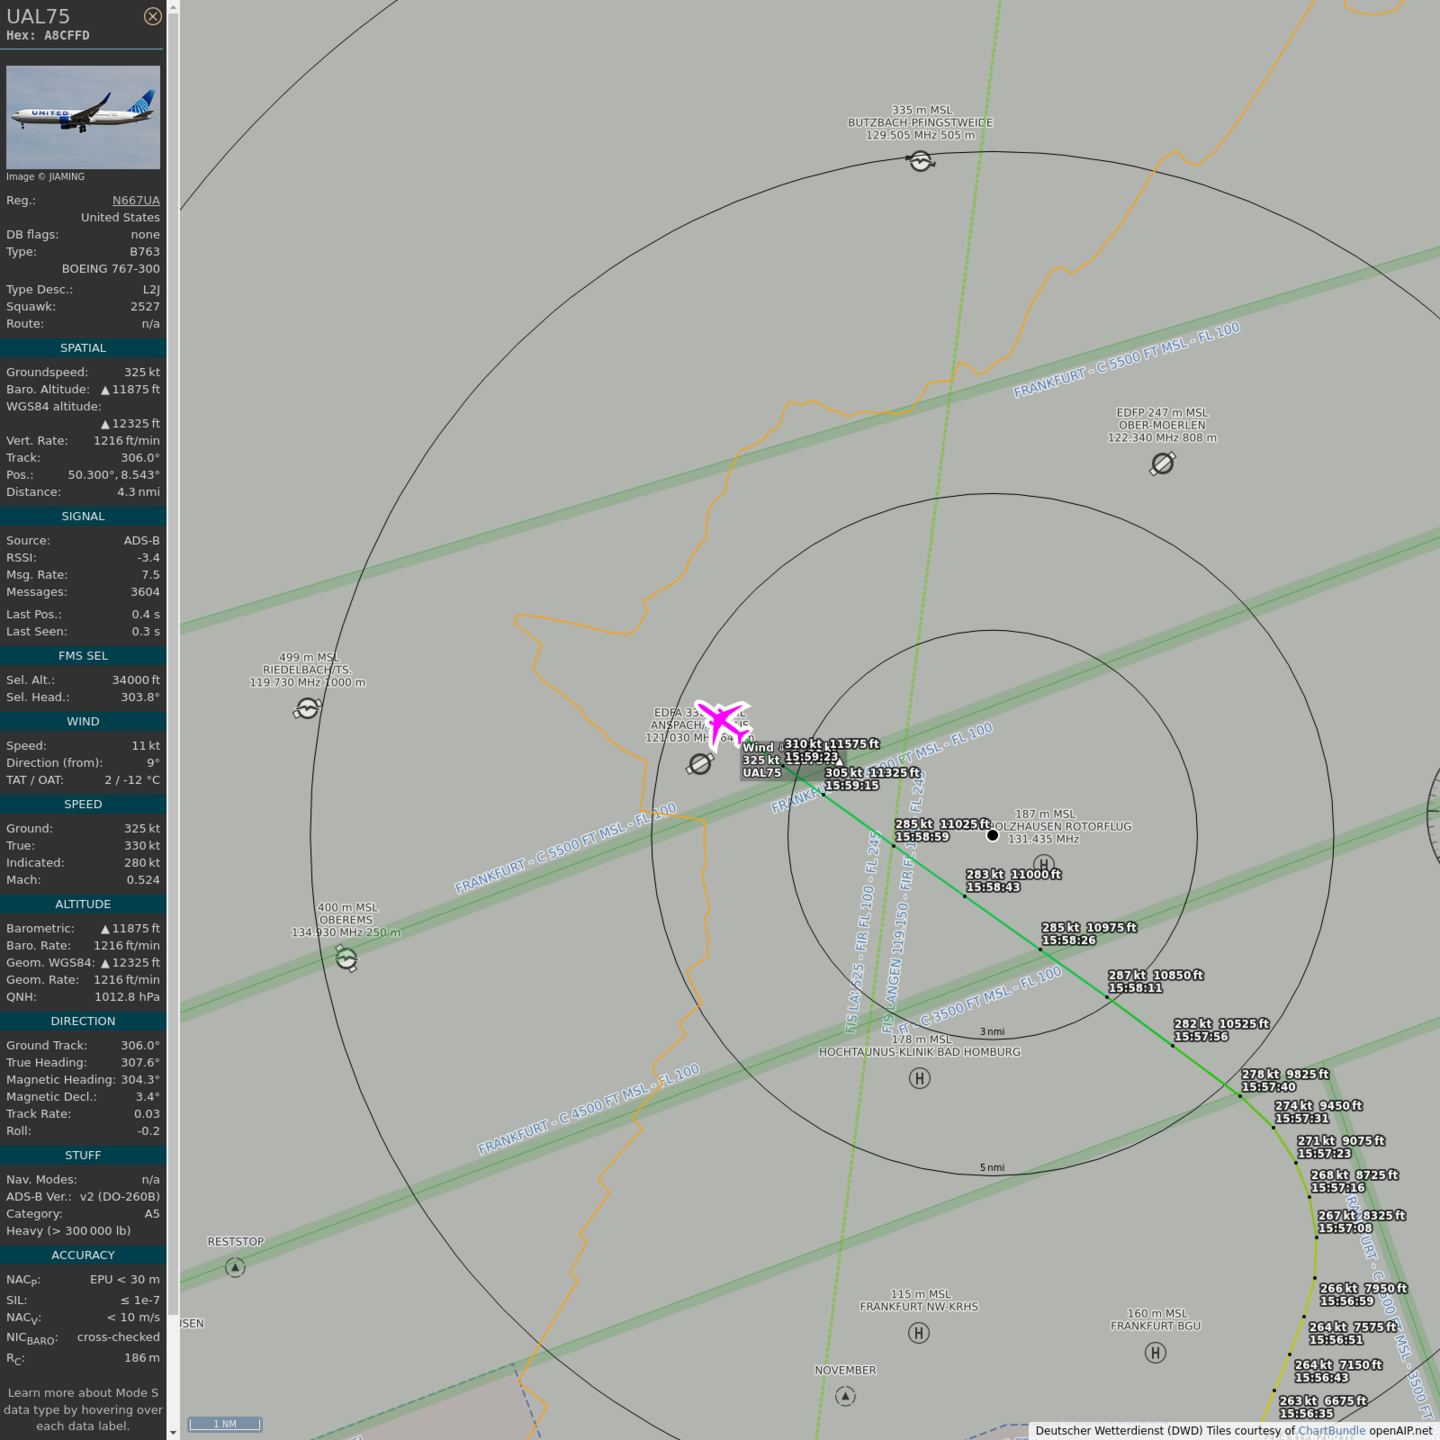The height and width of the screenshot is (1440, 1440).
Task: Click the RESTSTOP reporting point icon
Action: (x=235, y=1268)
